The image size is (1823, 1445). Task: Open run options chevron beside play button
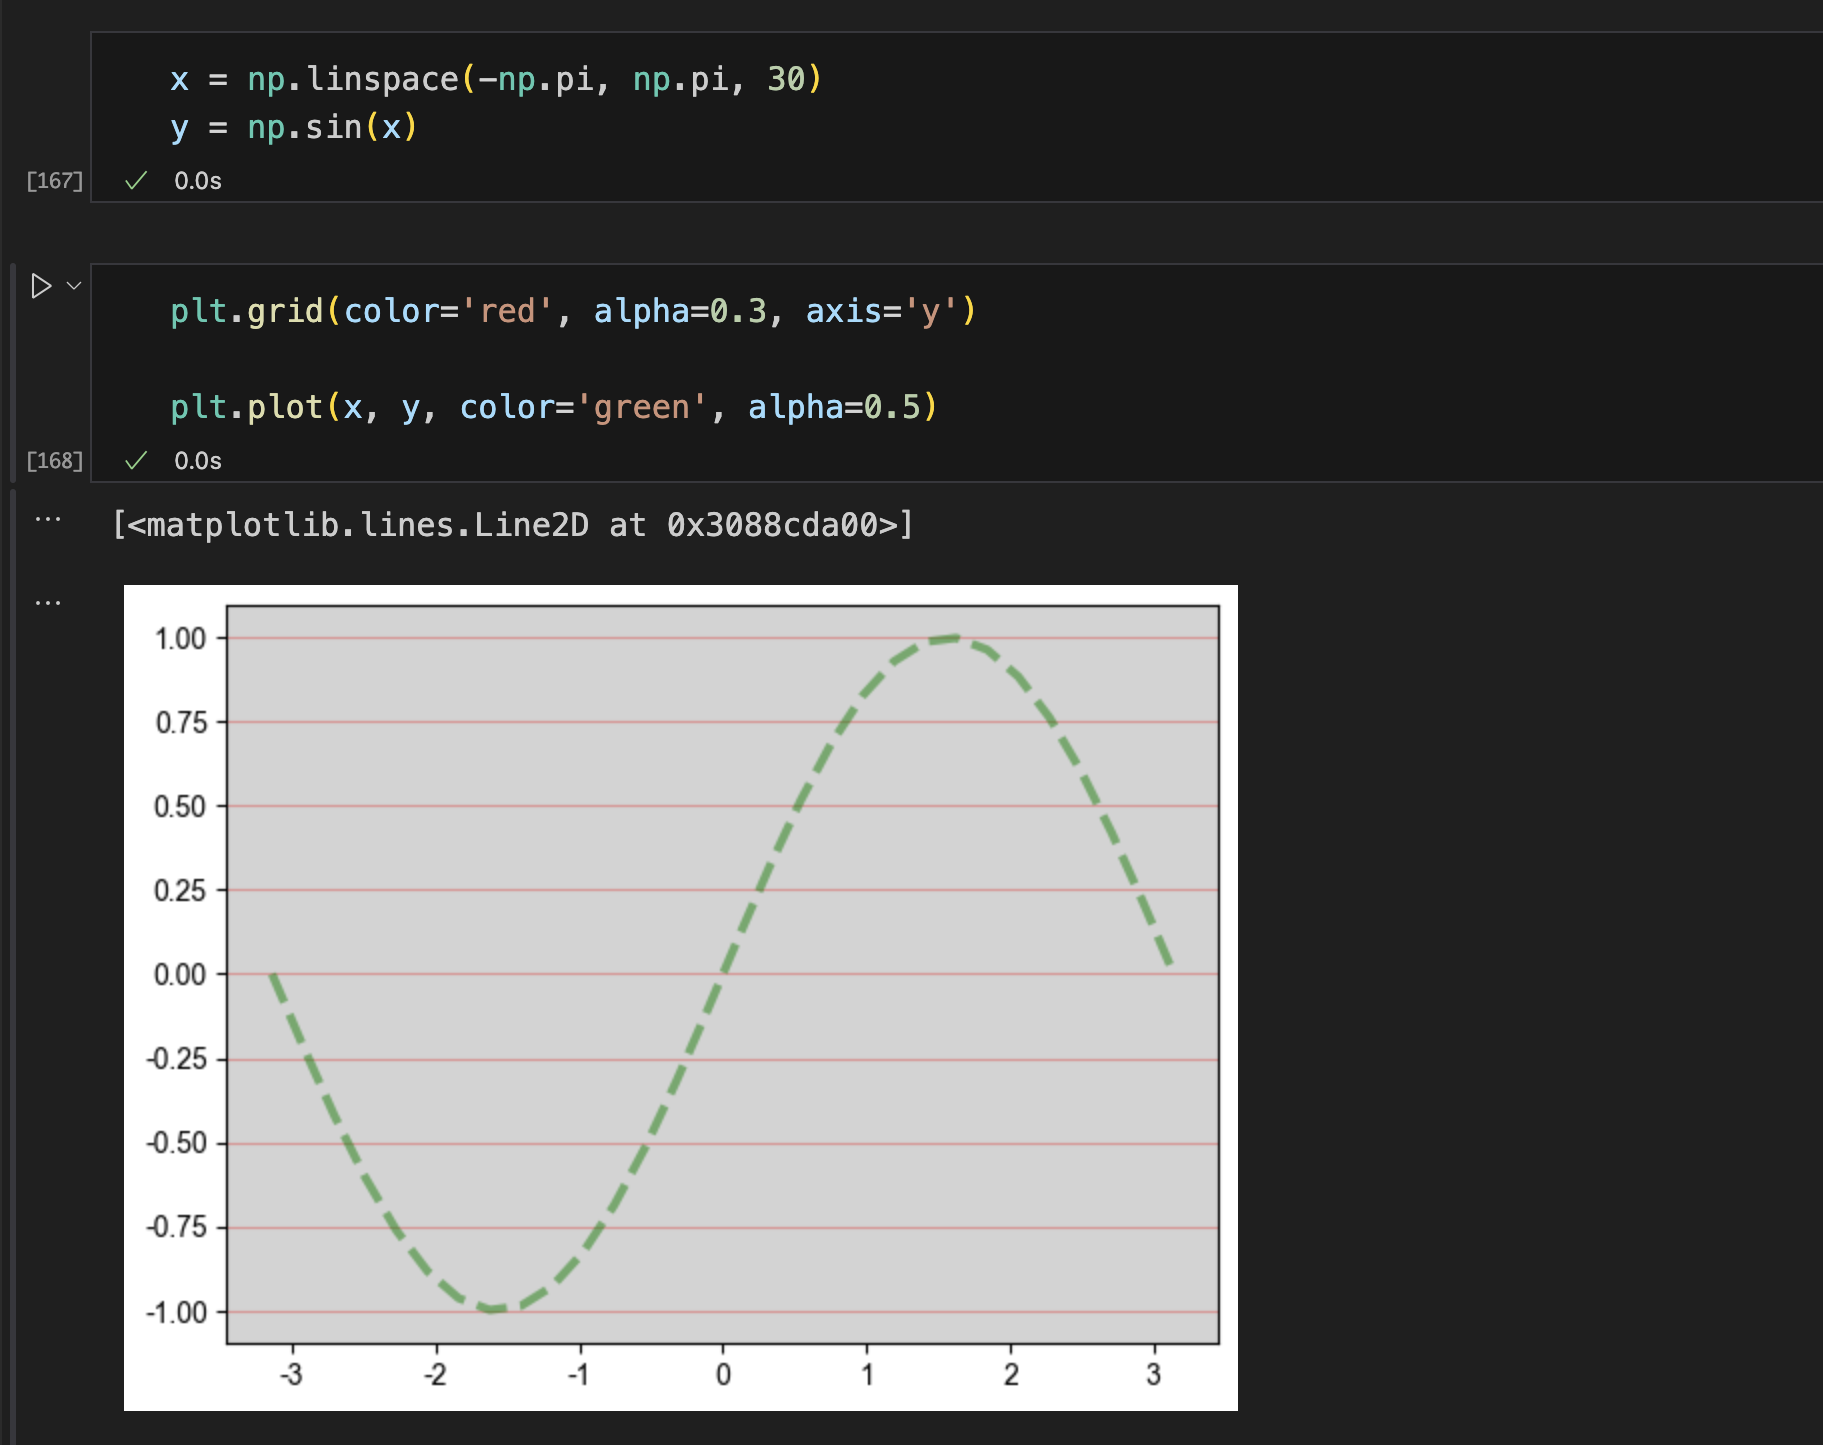tap(74, 286)
